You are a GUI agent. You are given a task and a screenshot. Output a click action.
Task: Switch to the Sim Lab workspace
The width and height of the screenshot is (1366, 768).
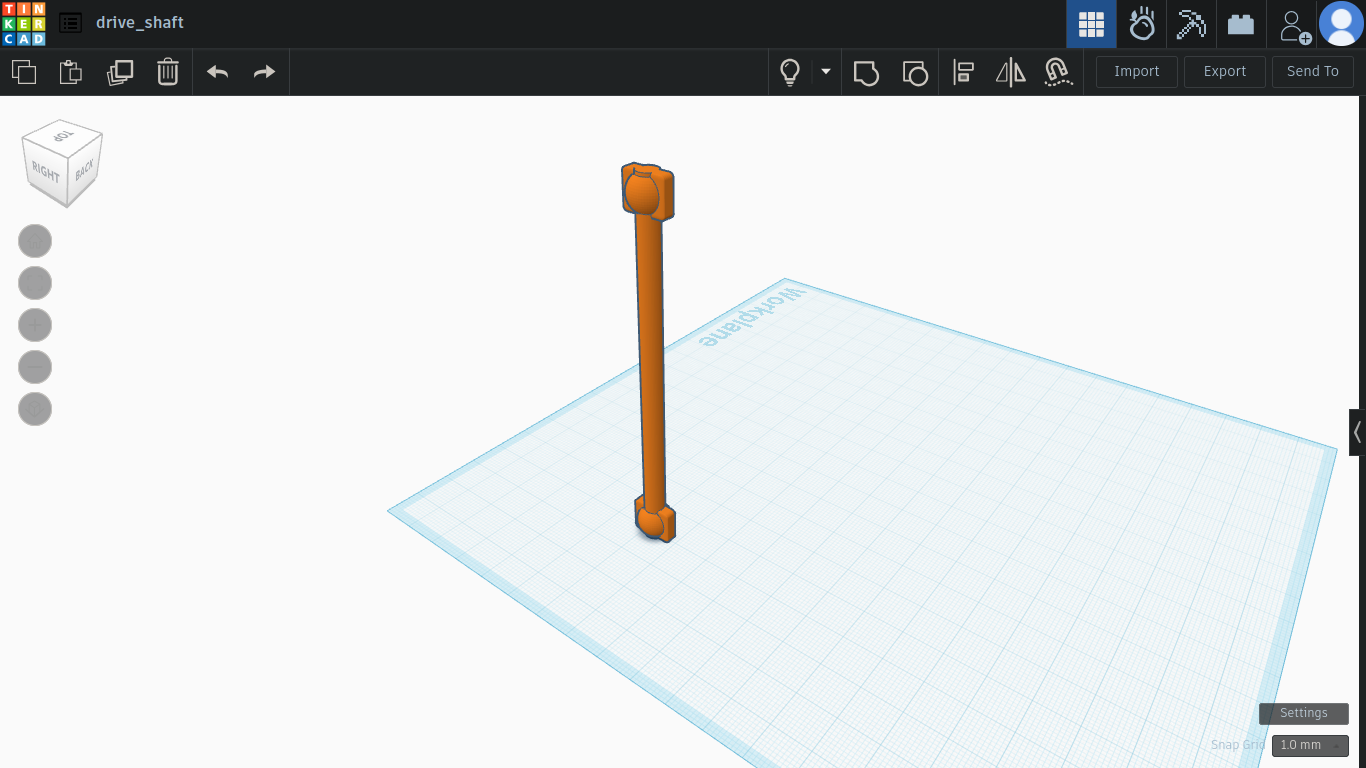[x=1142, y=24]
